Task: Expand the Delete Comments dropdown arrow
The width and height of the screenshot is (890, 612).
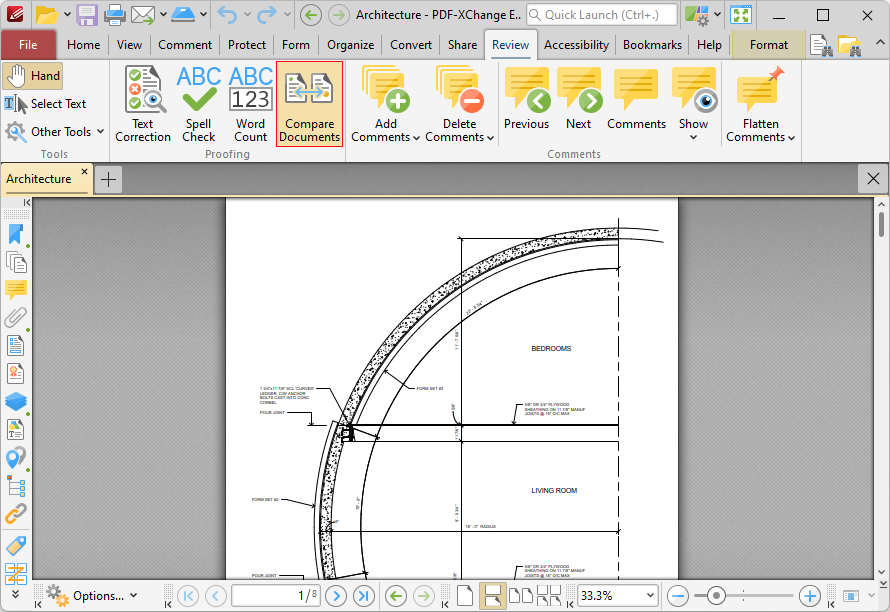Action: tap(490, 138)
